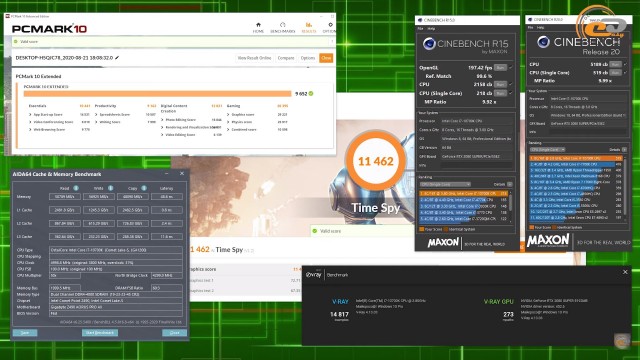The image size is (640, 360).
Task: Toggle CPU (Single Core) checkbox in Cinebench R20
Action: pos(625,73)
